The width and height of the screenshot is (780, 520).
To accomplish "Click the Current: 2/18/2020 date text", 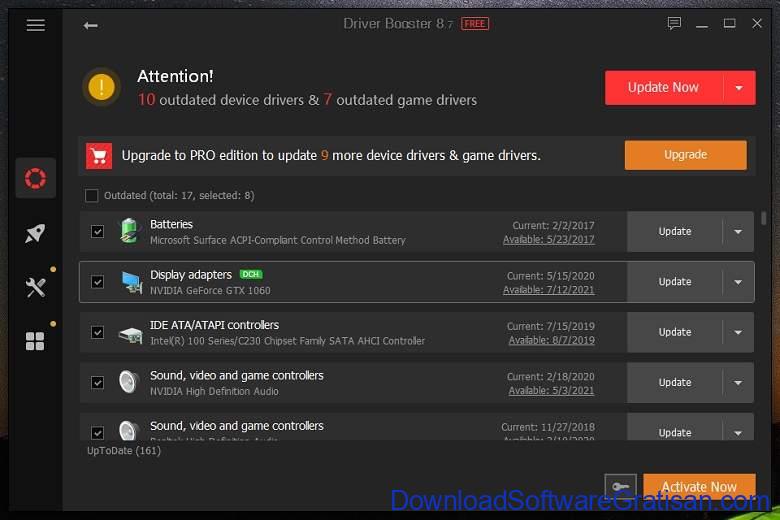I will coord(551,377).
